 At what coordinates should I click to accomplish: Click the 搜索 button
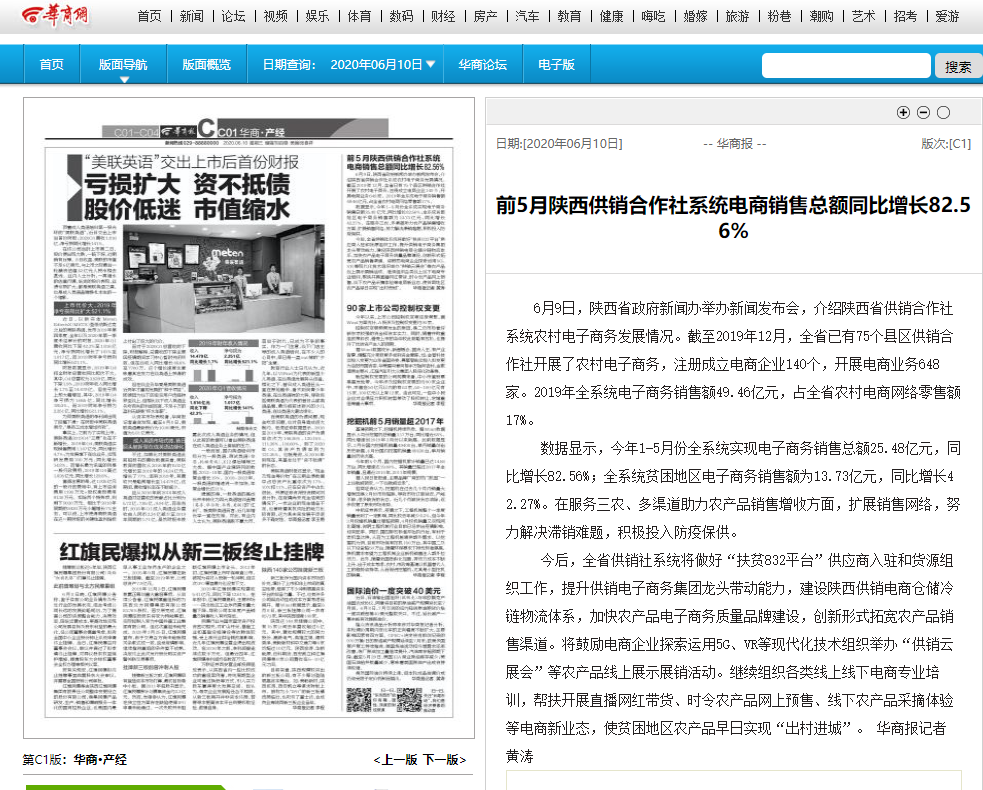pos(958,66)
